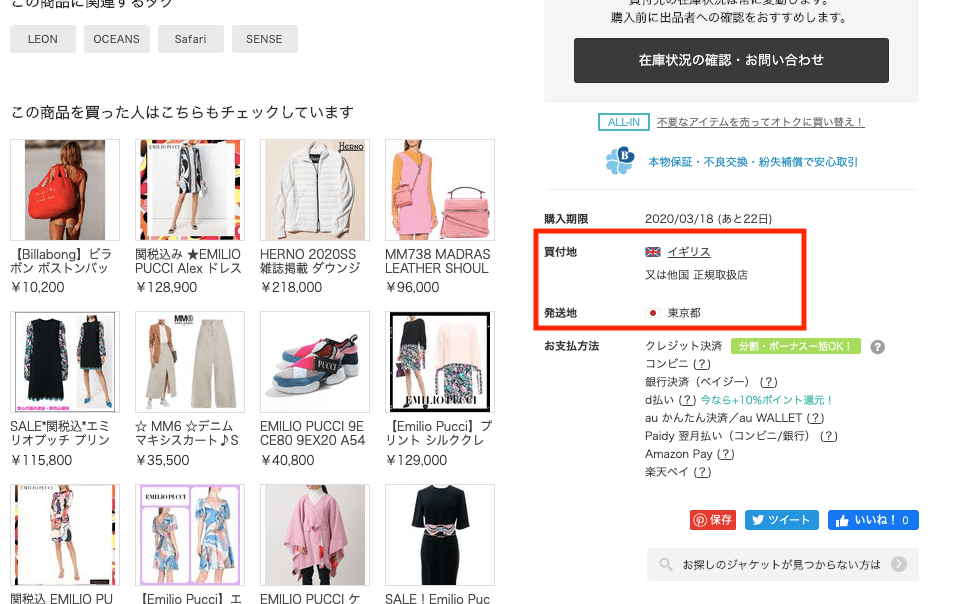The image size is (959, 604).
Task: Click the ¥218,000 price
Action: (x=291, y=287)
